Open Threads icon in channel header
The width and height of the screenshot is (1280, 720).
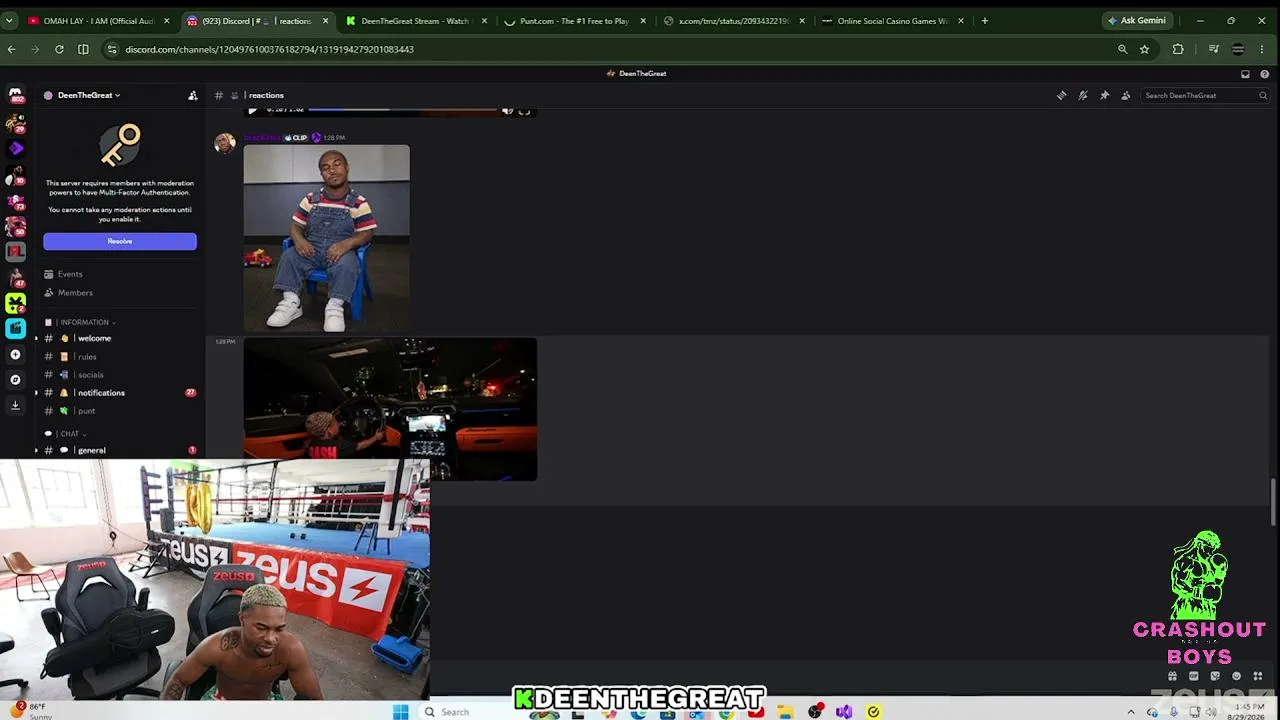point(1062,96)
